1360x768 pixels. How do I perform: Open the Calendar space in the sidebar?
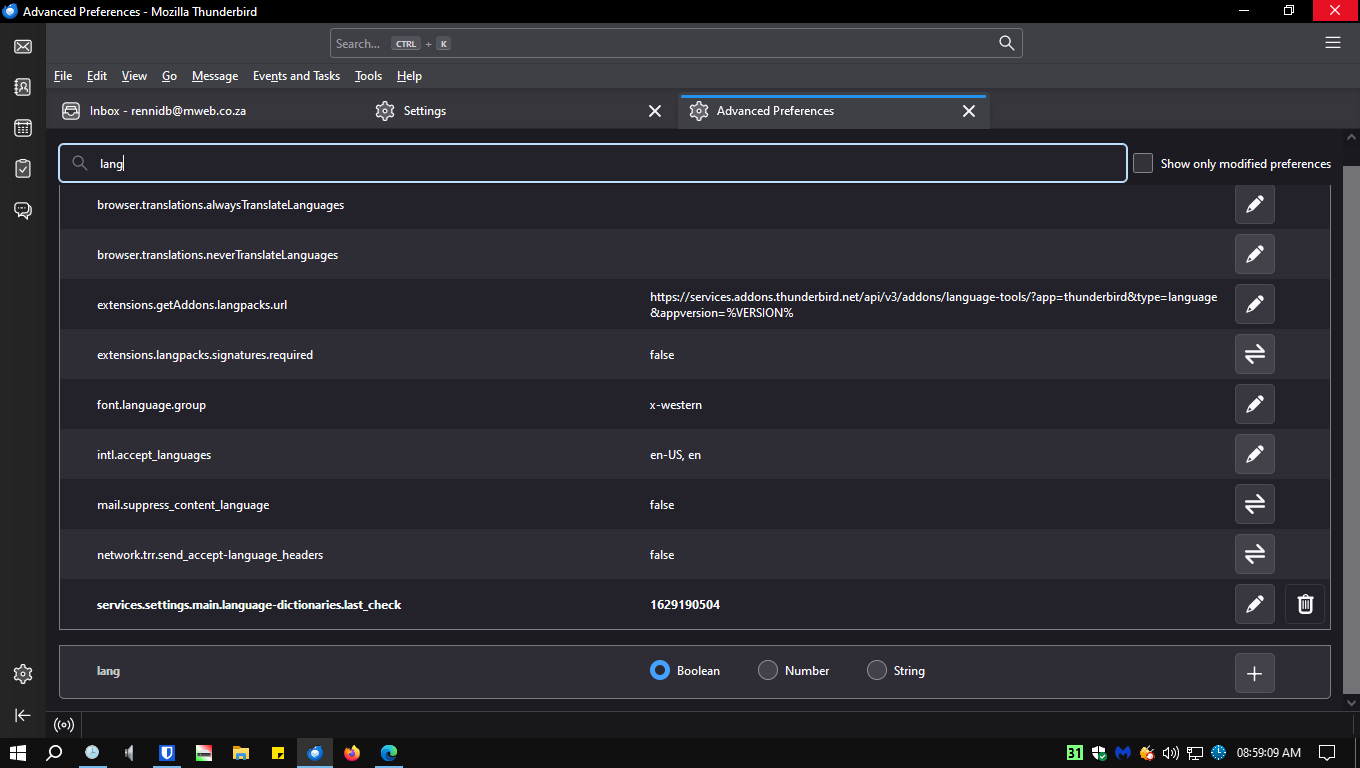click(x=23, y=128)
